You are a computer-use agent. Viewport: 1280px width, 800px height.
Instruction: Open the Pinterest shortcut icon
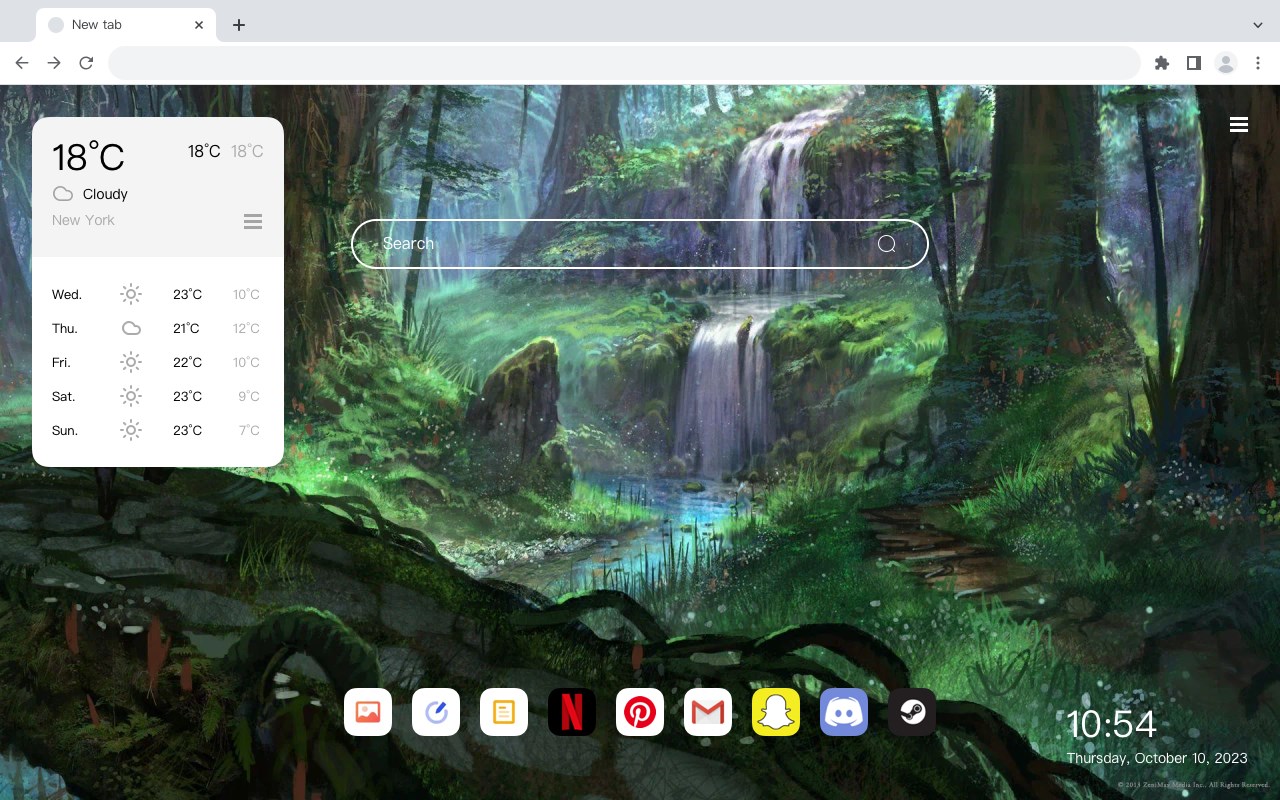(640, 712)
